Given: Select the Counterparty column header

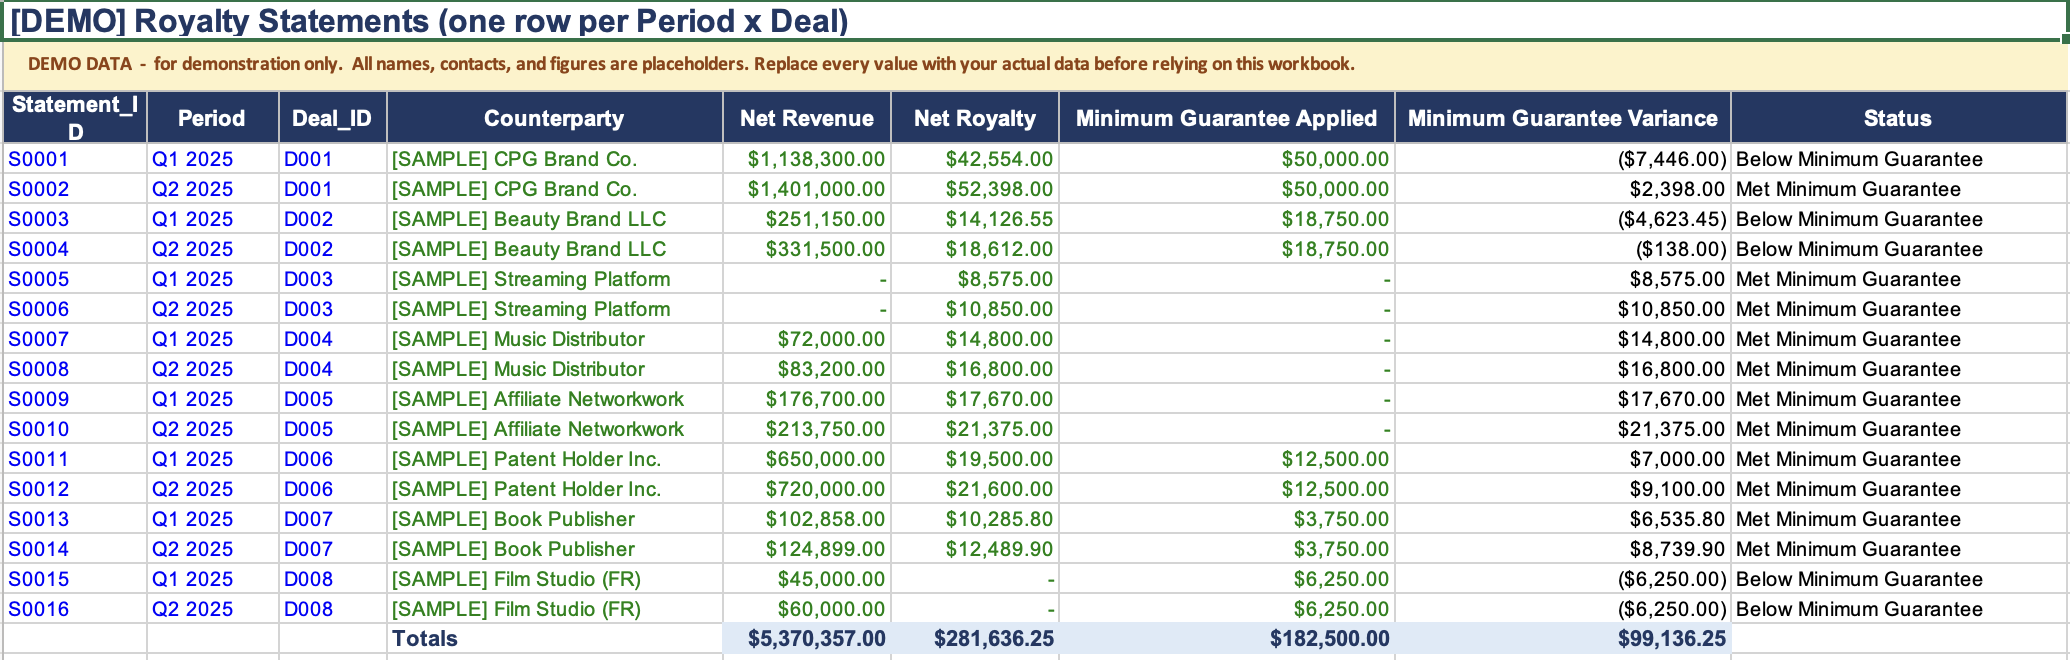Looking at the screenshot, I should [554, 117].
